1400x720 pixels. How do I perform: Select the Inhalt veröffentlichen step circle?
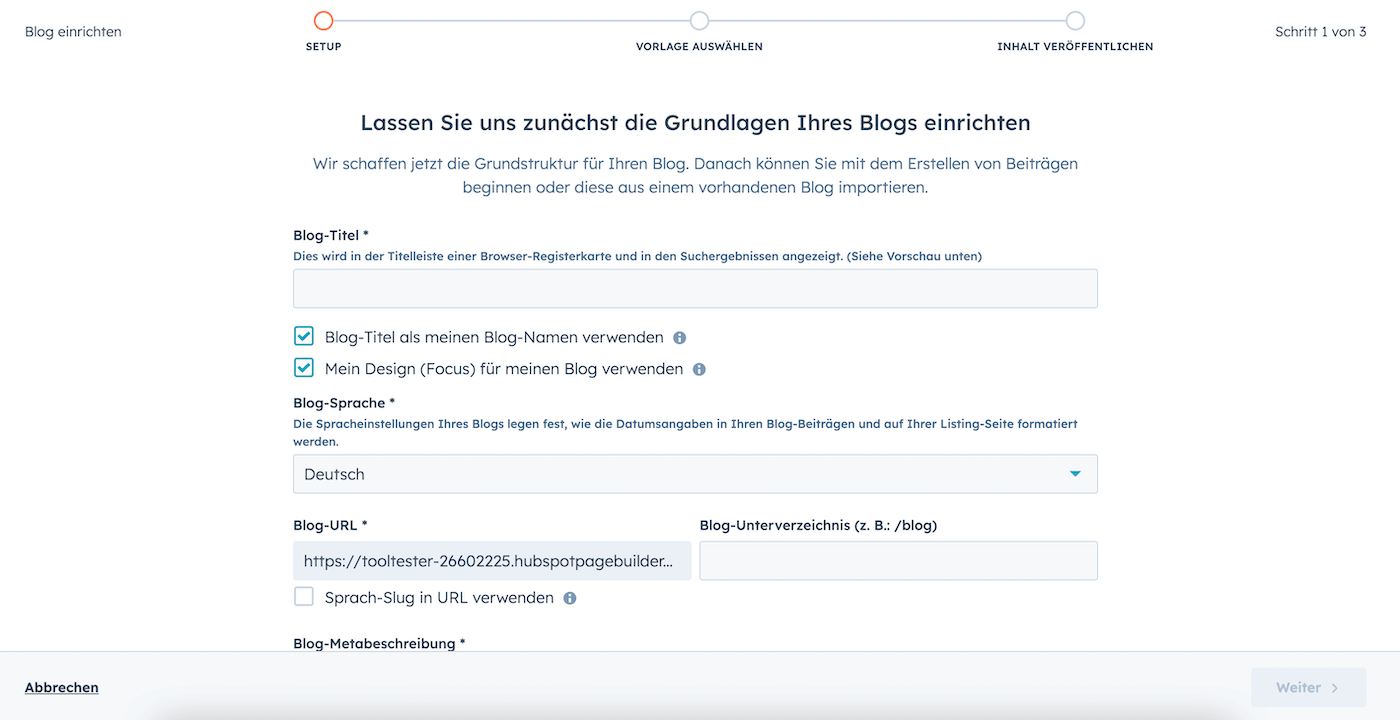click(1075, 21)
